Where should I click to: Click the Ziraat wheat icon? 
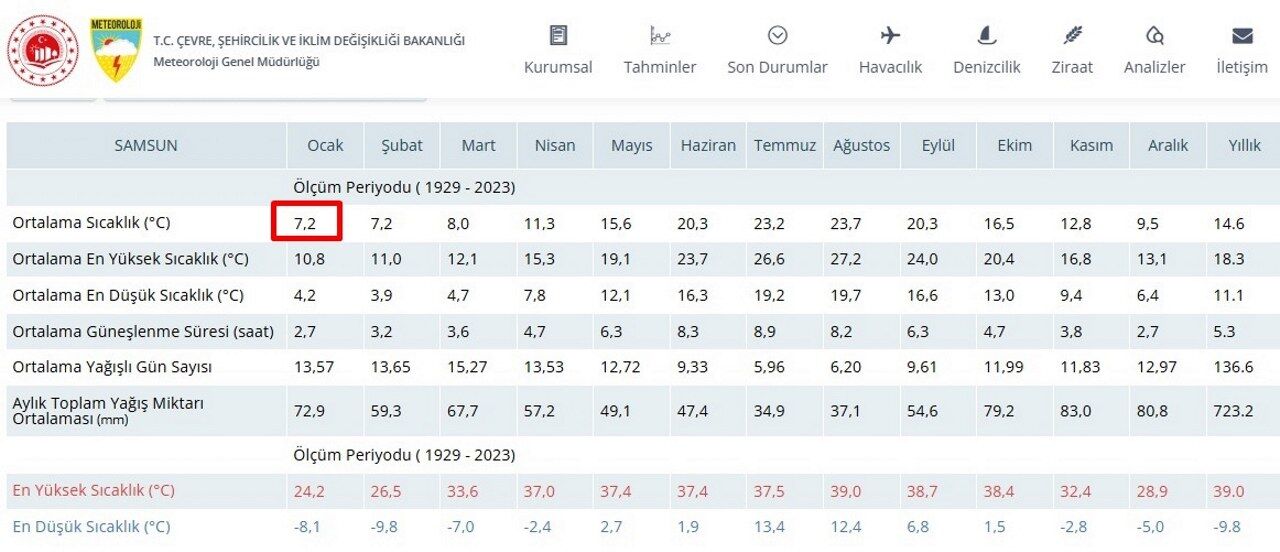pos(1072,36)
